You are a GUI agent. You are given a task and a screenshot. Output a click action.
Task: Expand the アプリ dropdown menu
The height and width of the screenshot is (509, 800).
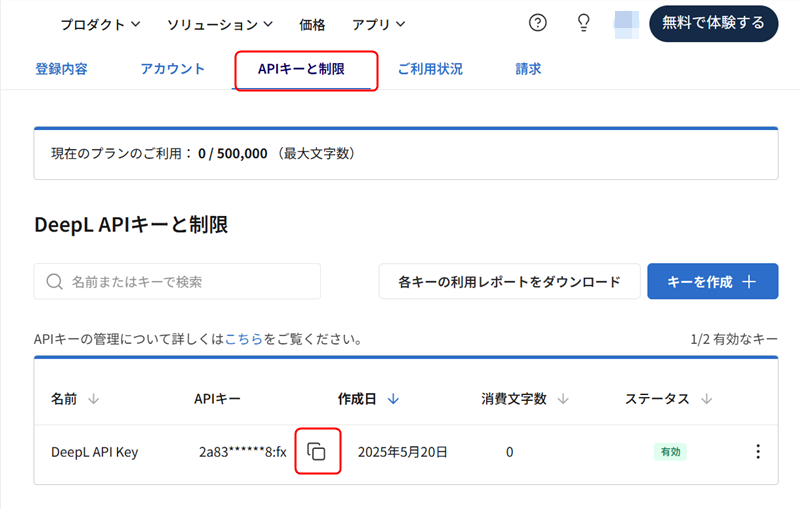coord(379,24)
